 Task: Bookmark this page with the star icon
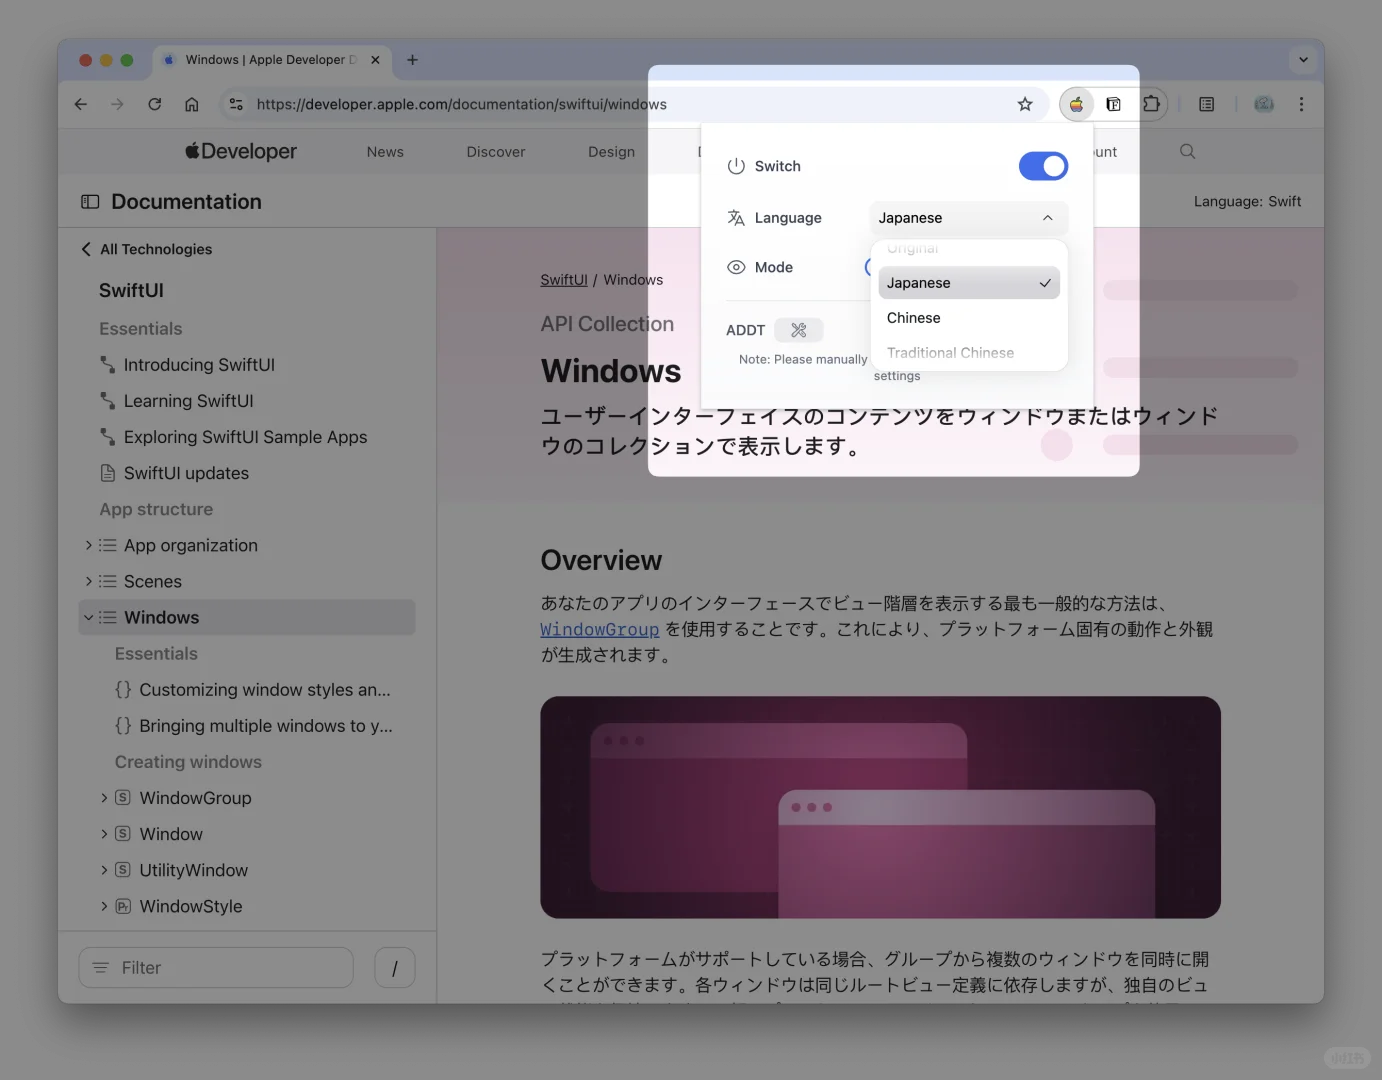pos(1025,104)
